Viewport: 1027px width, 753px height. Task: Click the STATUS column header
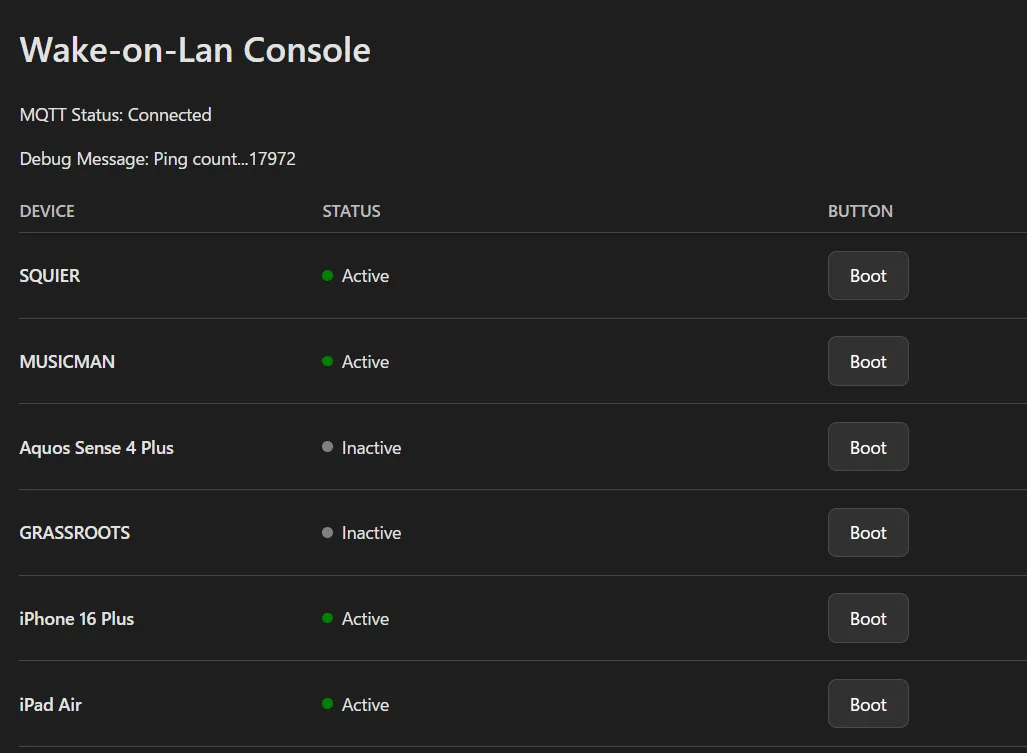click(x=351, y=211)
